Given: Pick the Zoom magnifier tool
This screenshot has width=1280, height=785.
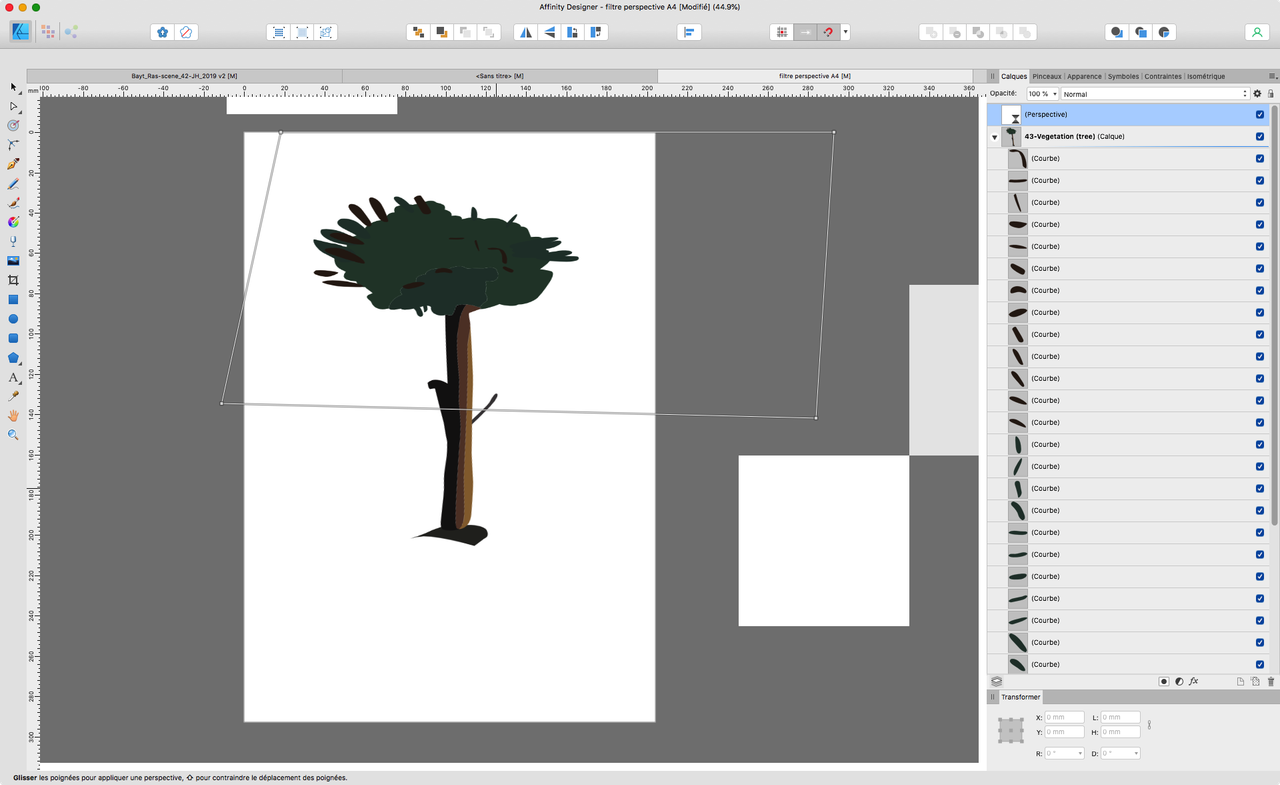Looking at the screenshot, I should tap(13, 435).
